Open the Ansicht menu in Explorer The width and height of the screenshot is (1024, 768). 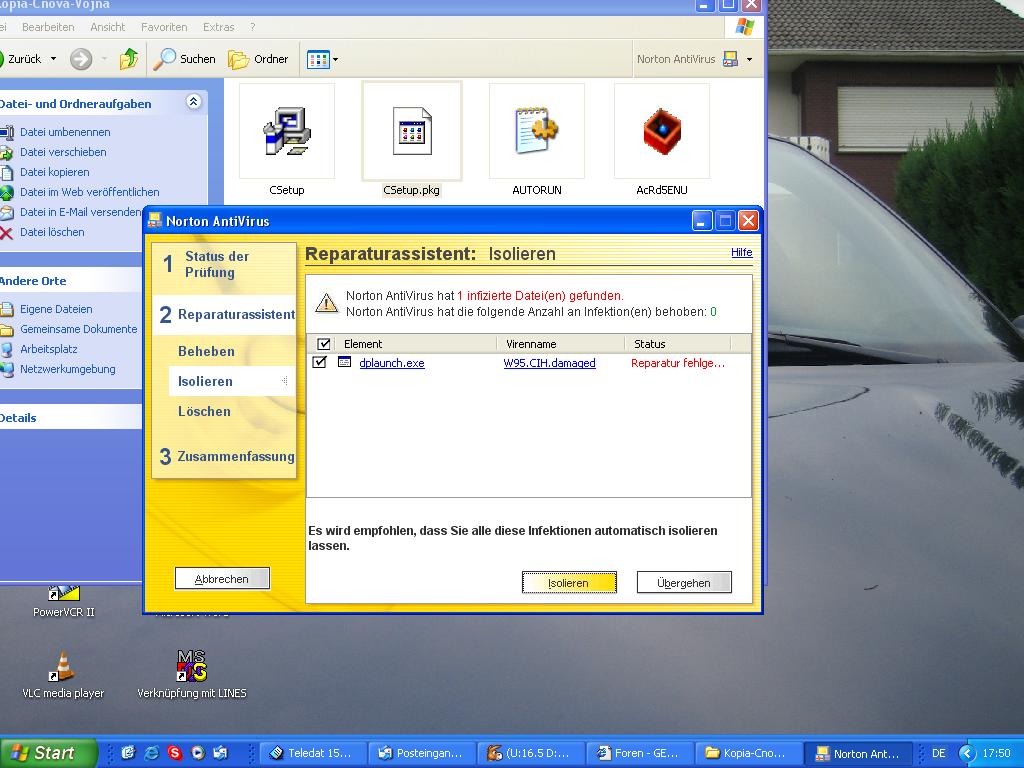point(108,27)
